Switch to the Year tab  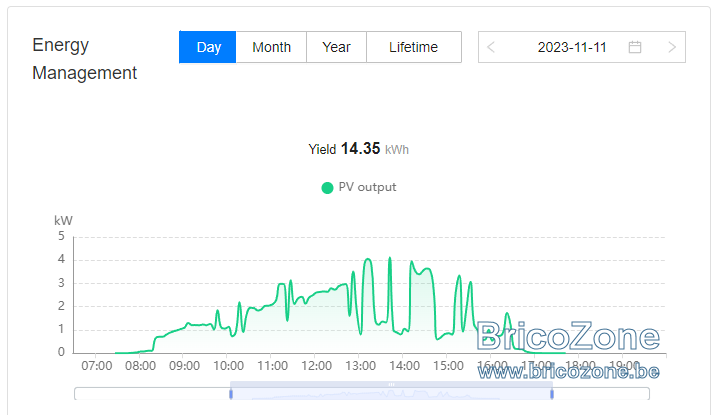click(336, 47)
